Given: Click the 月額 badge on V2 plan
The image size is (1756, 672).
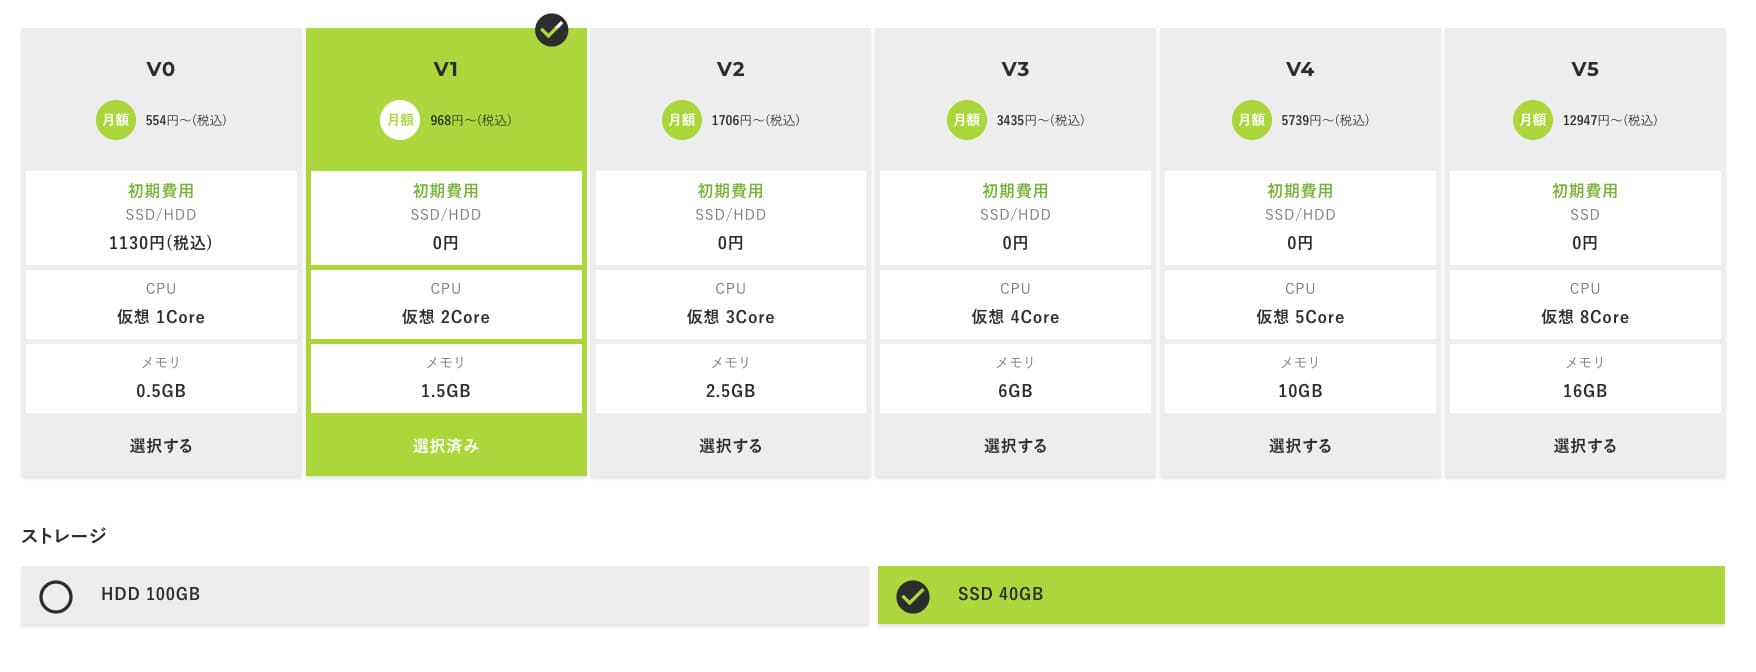Looking at the screenshot, I should pyautogui.click(x=682, y=120).
